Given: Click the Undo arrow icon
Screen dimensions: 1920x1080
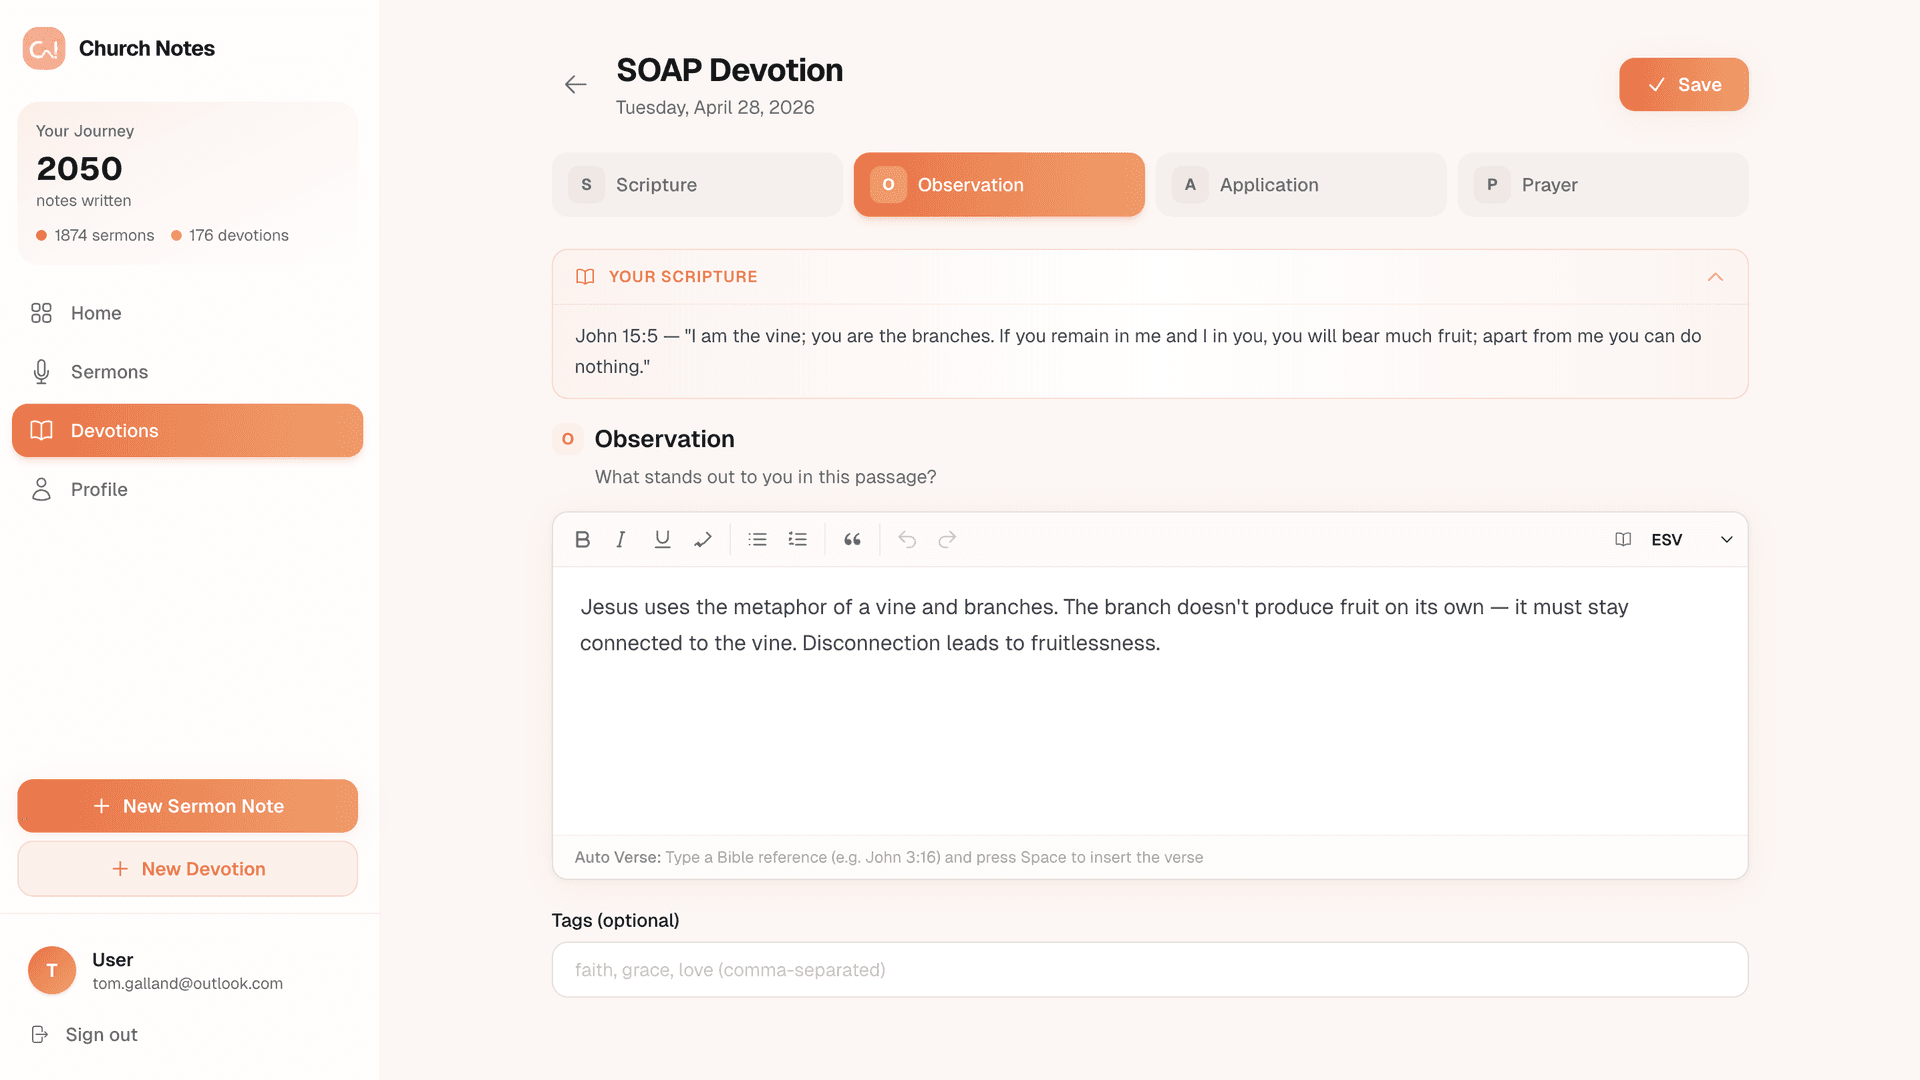Looking at the screenshot, I should pos(906,539).
